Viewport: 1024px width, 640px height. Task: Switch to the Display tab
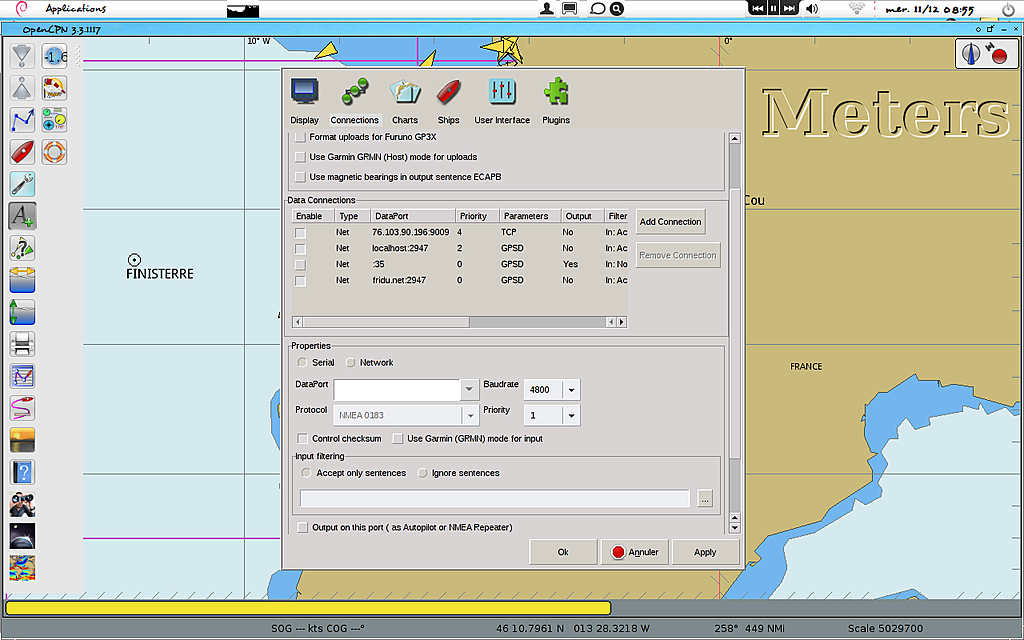click(304, 101)
